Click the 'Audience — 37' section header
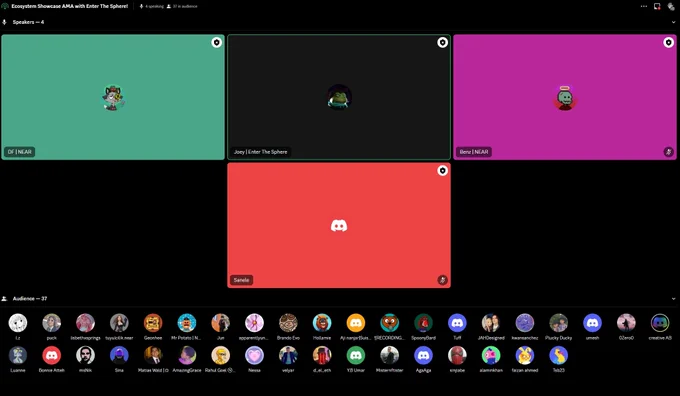This screenshot has height=396, width=680. [x=29, y=299]
